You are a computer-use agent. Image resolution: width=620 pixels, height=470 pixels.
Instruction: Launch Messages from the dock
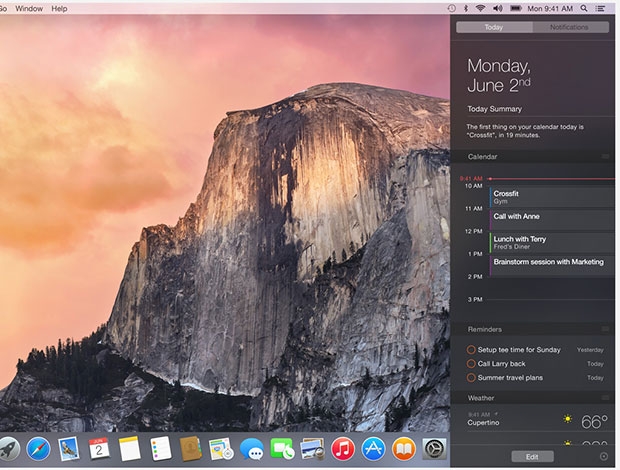pyautogui.click(x=252, y=449)
